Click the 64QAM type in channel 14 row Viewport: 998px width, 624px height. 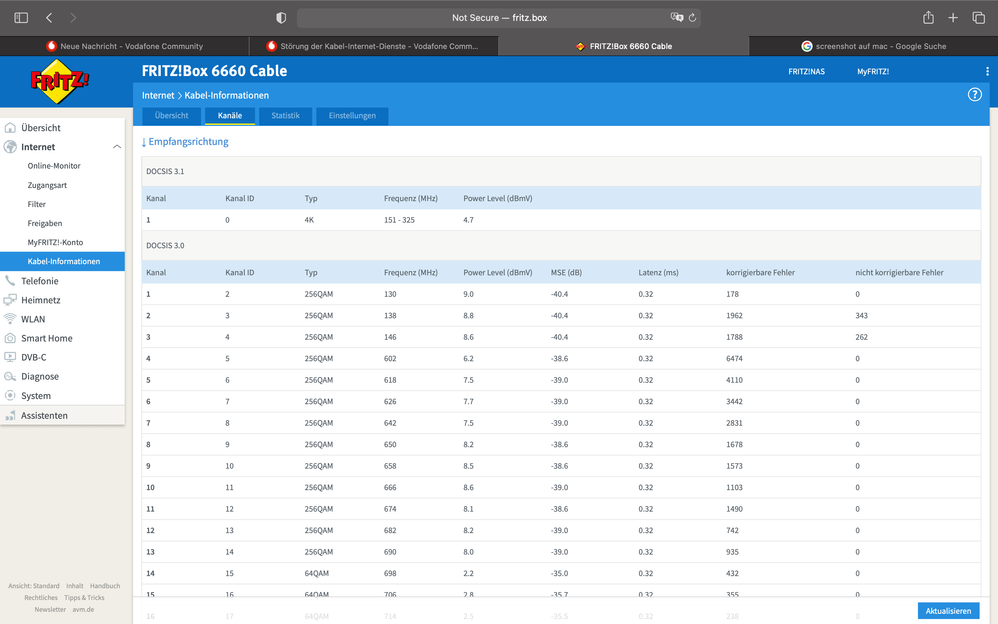point(317,573)
